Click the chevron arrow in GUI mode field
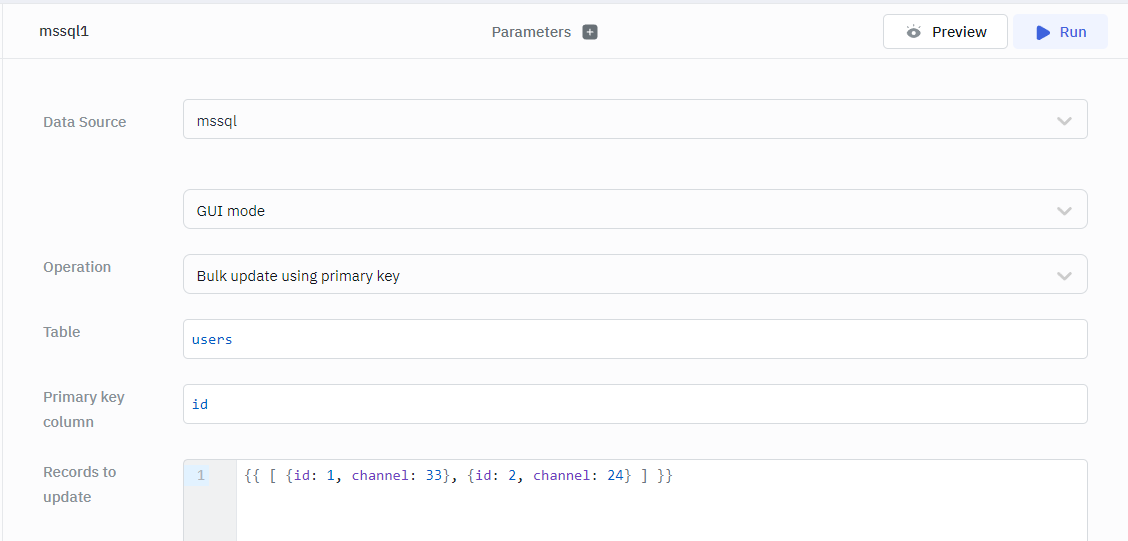1128x541 pixels. pyautogui.click(x=1064, y=211)
